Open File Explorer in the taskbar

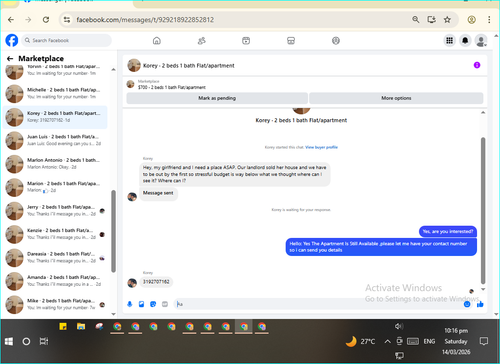coord(81,326)
